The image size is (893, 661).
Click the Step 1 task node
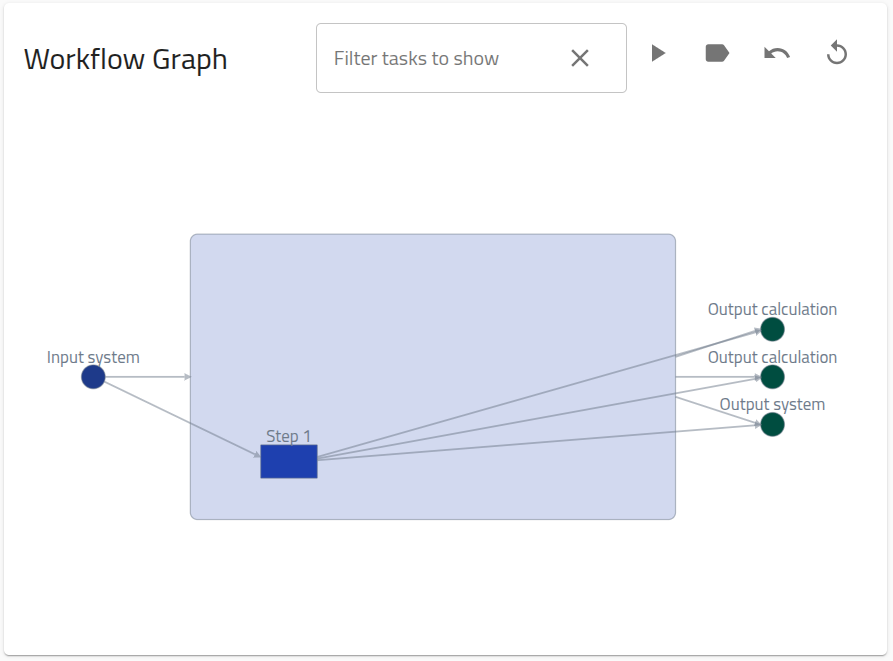(x=288, y=461)
